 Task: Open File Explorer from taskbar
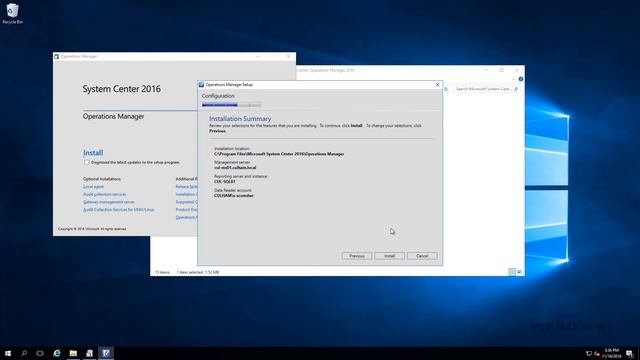pyautogui.click(x=73, y=353)
